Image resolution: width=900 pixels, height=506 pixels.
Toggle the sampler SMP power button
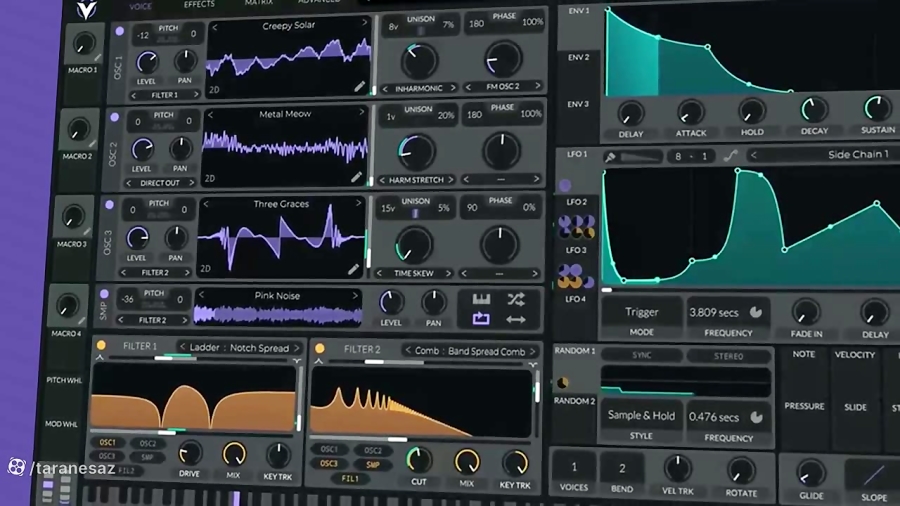(x=104, y=294)
